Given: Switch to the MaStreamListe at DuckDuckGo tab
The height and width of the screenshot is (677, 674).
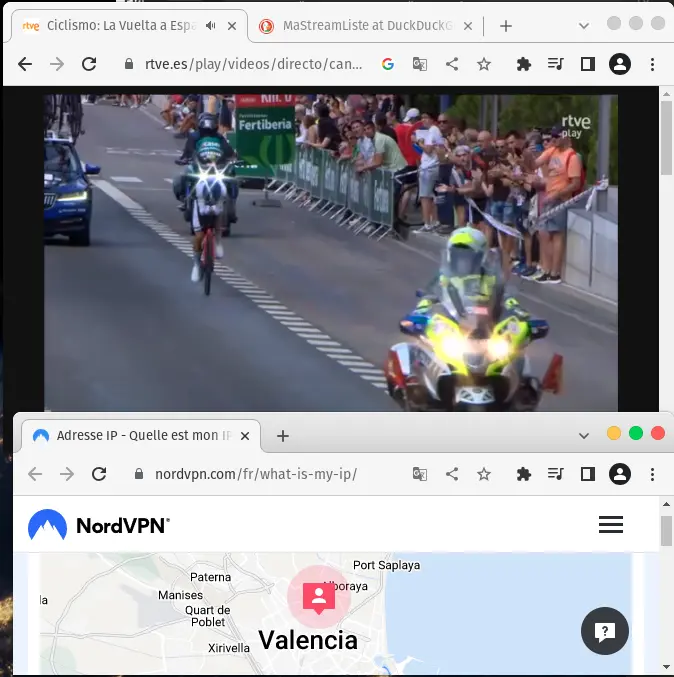Looking at the screenshot, I should click(x=365, y=26).
